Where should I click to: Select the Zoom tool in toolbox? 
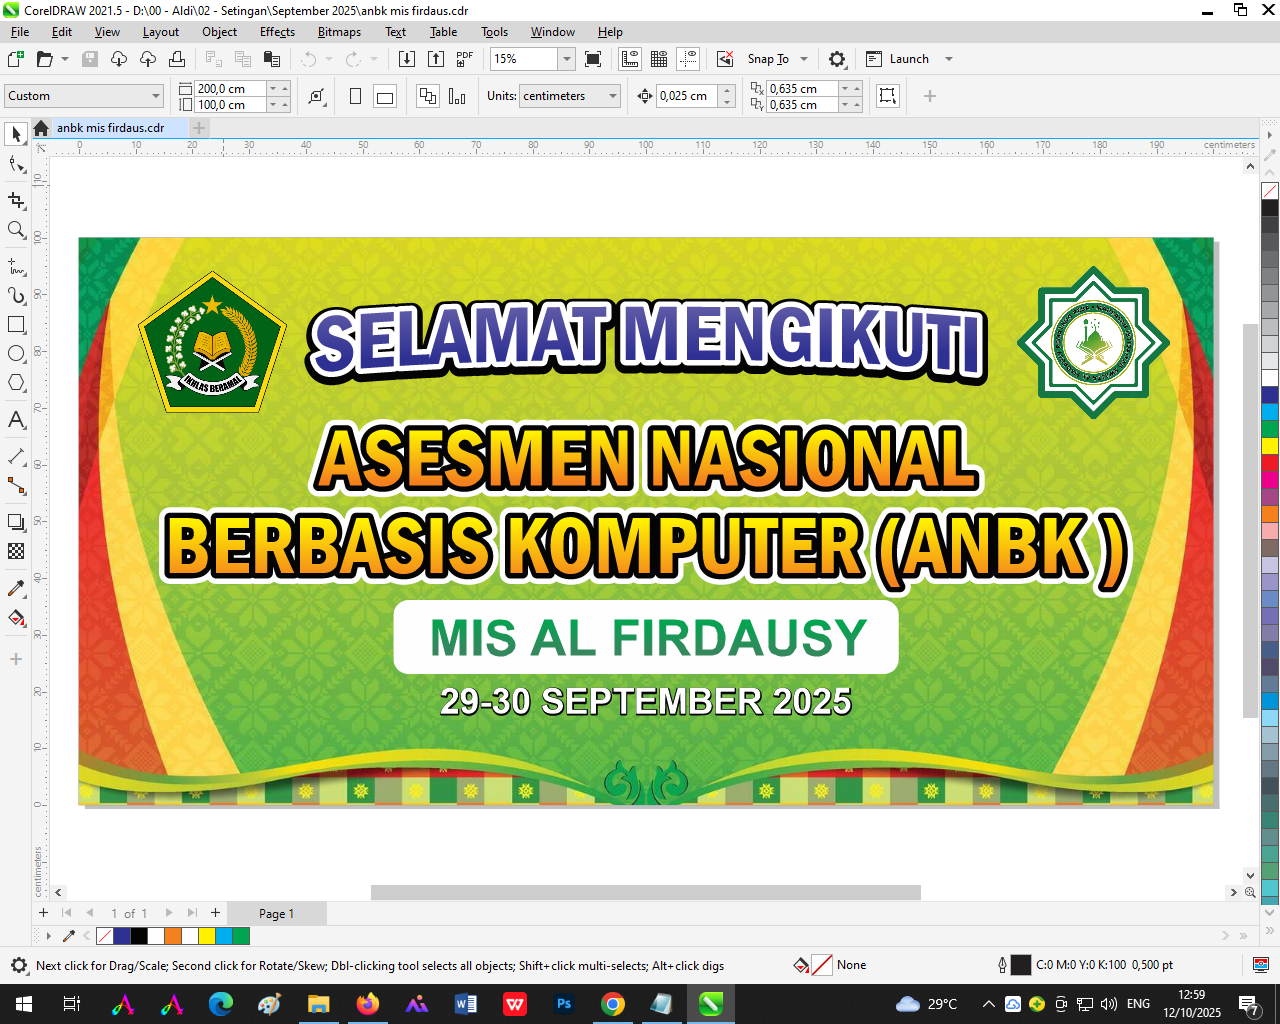(x=16, y=230)
